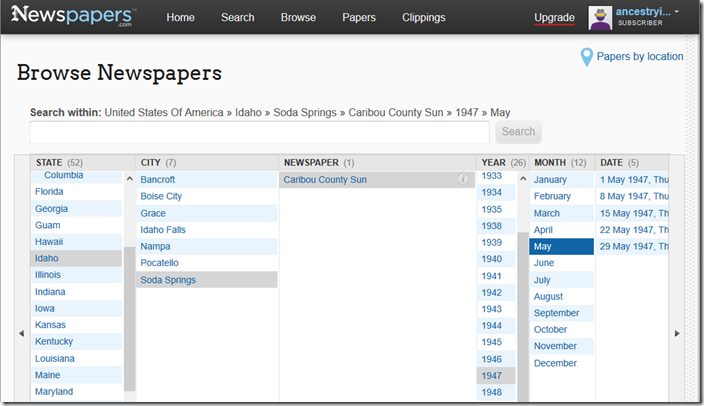The image size is (704, 406).
Task: Select Kentucky in the State list
Action: click(x=76, y=342)
